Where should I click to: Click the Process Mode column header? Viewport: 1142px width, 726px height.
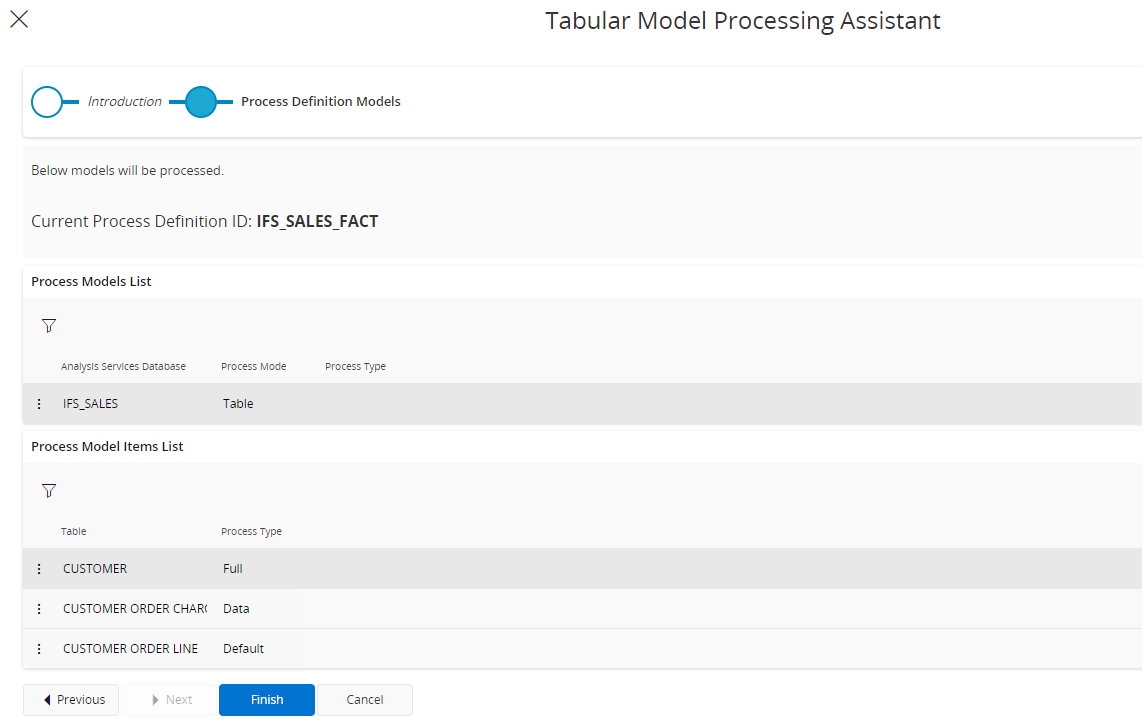(253, 366)
